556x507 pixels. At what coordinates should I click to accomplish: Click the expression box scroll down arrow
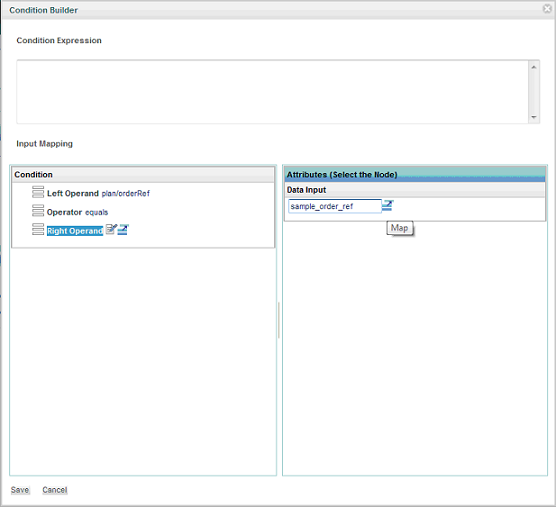[x=534, y=117]
